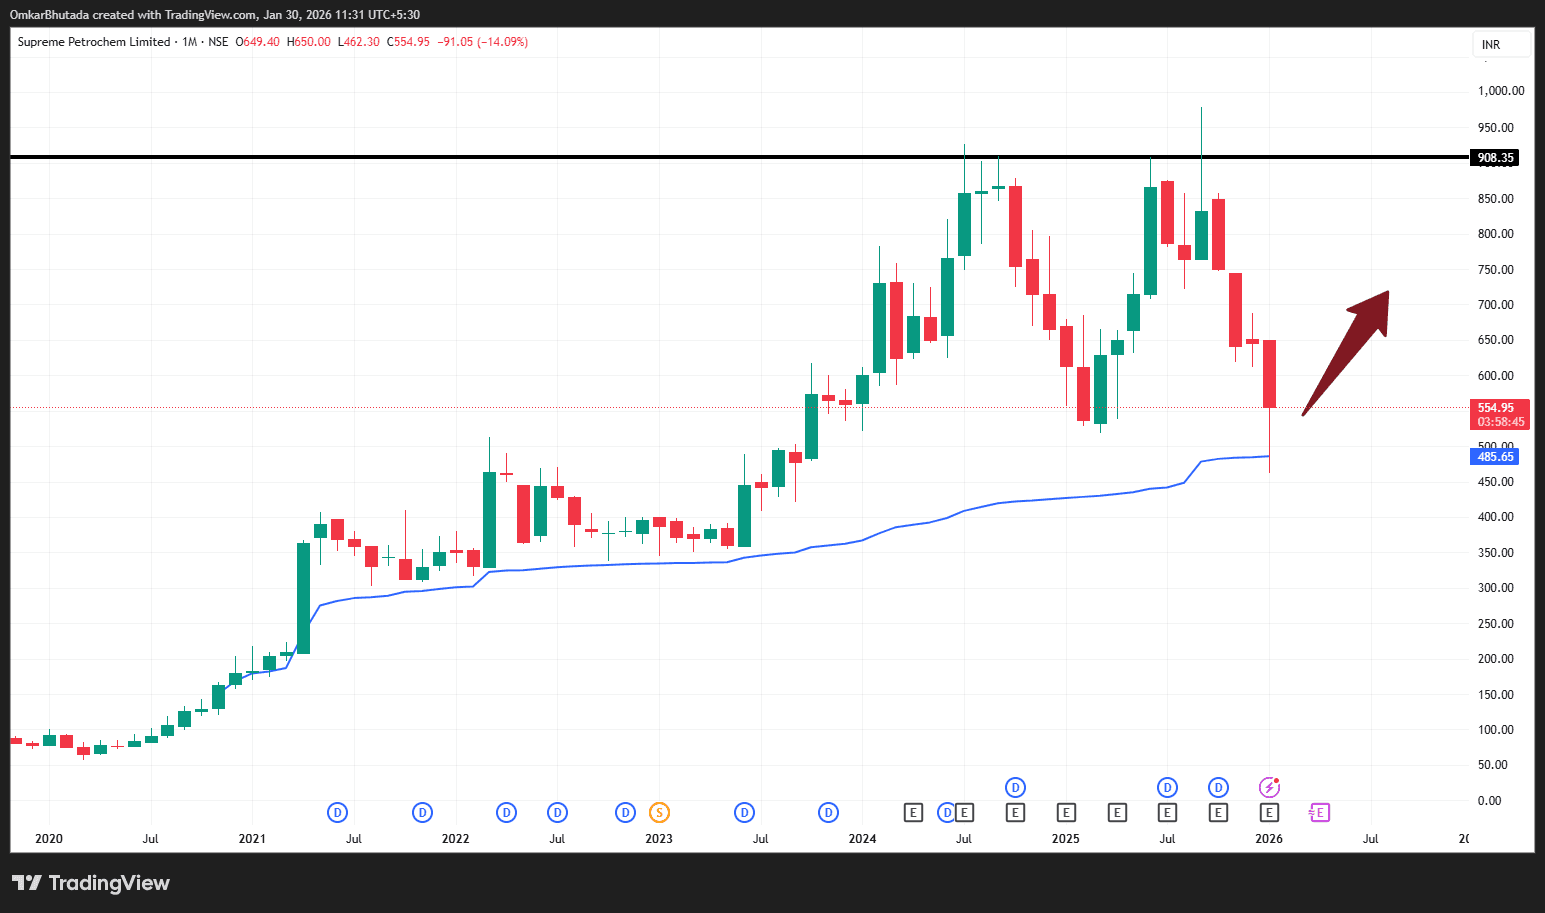This screenshot has height=913, width=1545.
Task: Click the purple lightning bolt marker
Action: click(1269, 787)
